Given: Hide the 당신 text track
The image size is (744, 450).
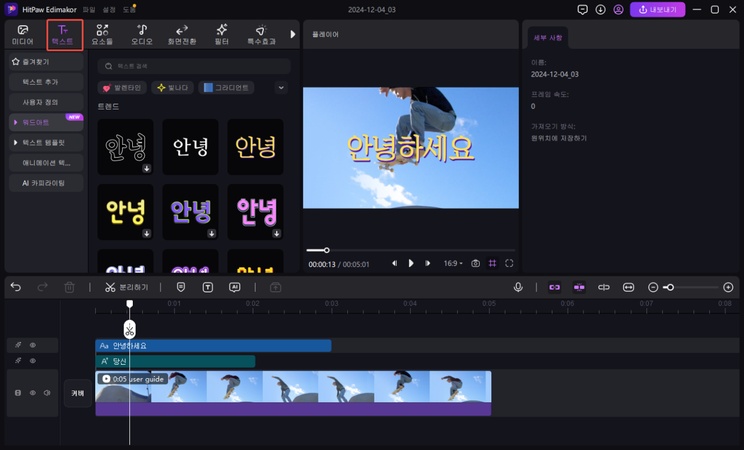Looking at the screenshot, I should point(33,361).
